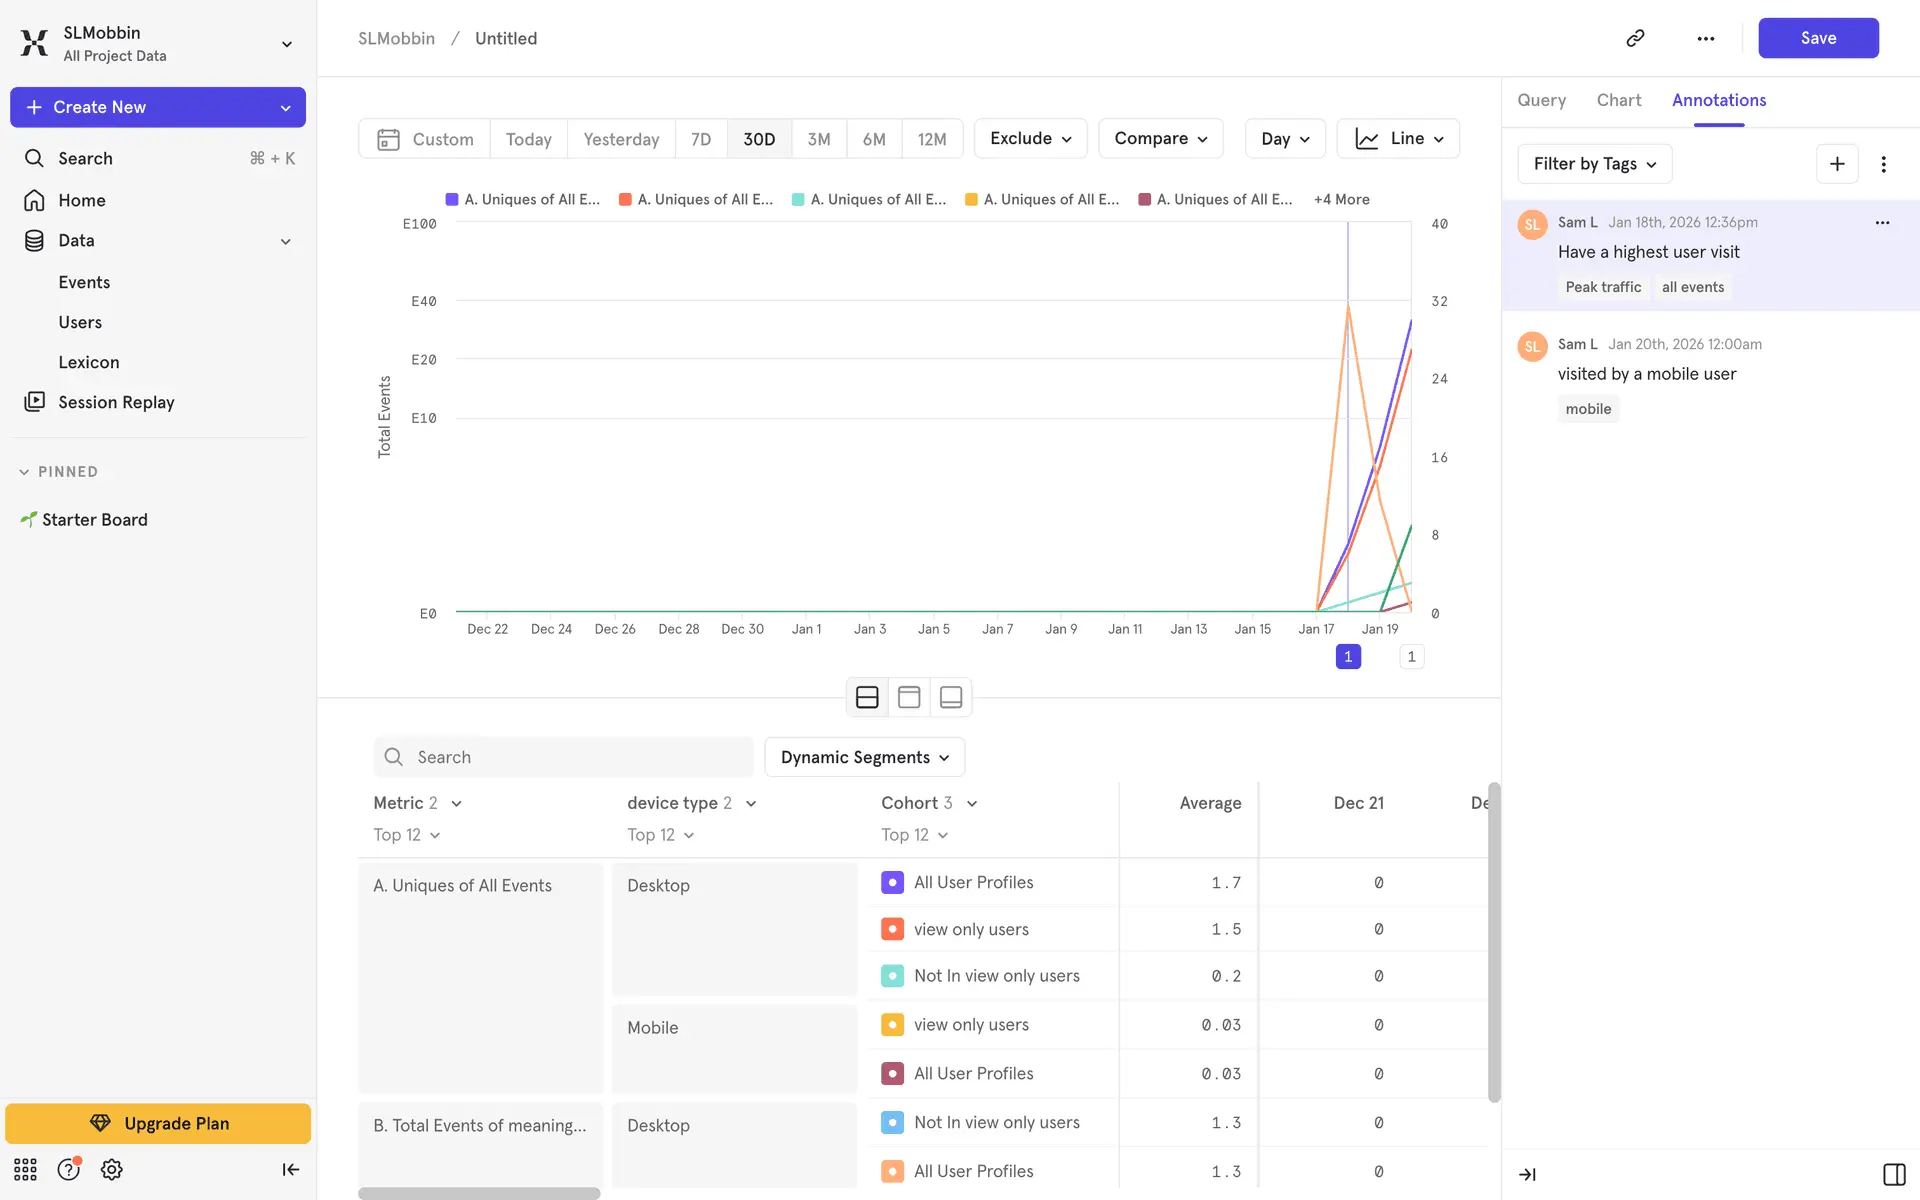Collapse the left sidebar

pyautogui.click(x=290, y=1169)
